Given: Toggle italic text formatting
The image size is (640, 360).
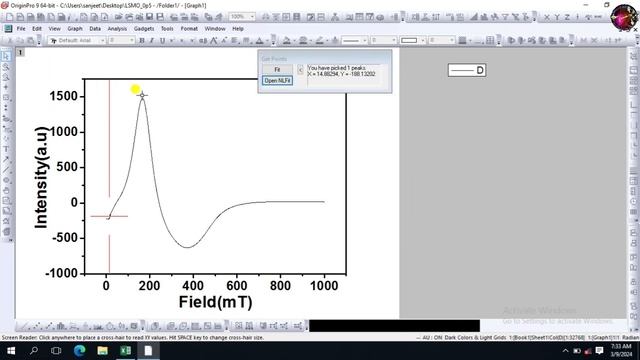Looking at the screenshot, I should pos(152,40).
